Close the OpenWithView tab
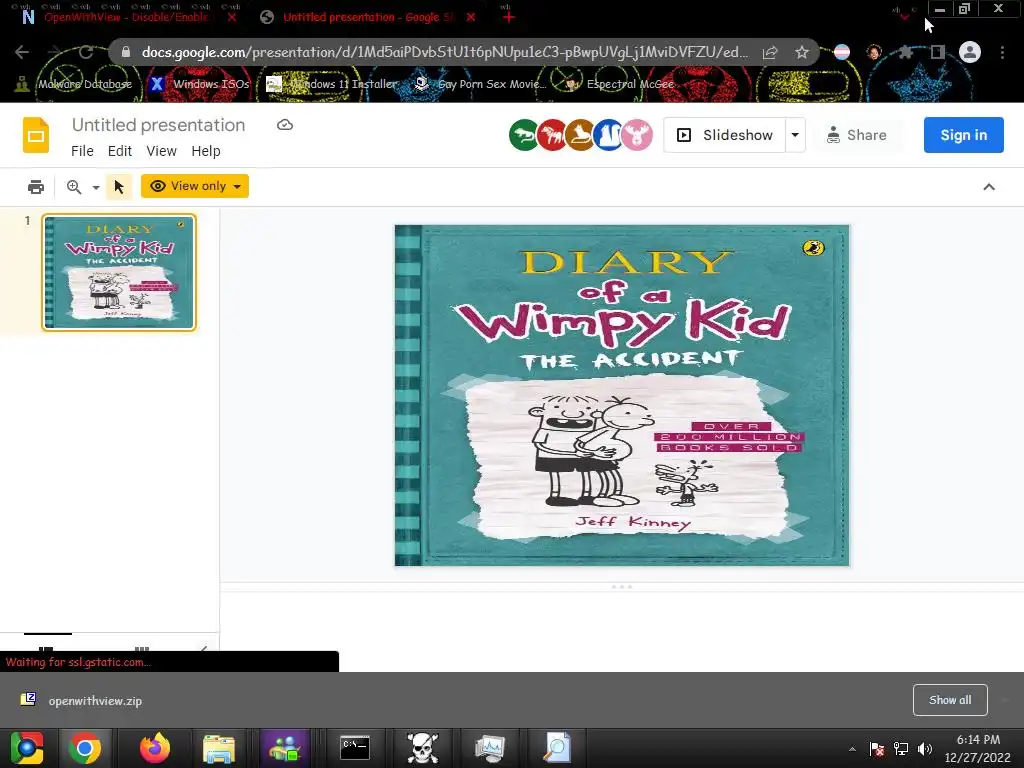 232,17
